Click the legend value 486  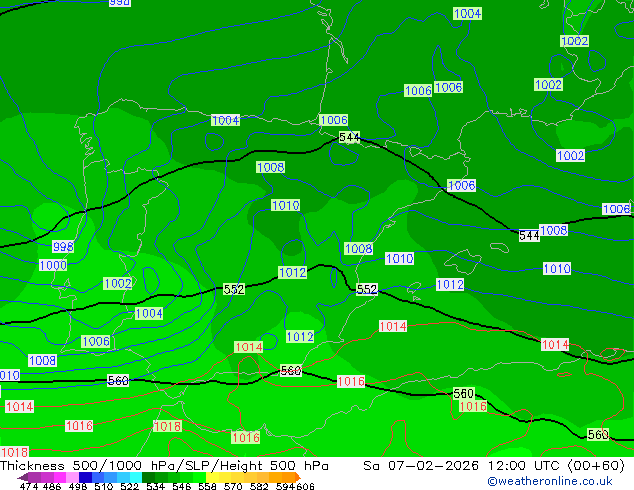pos(52,486)
